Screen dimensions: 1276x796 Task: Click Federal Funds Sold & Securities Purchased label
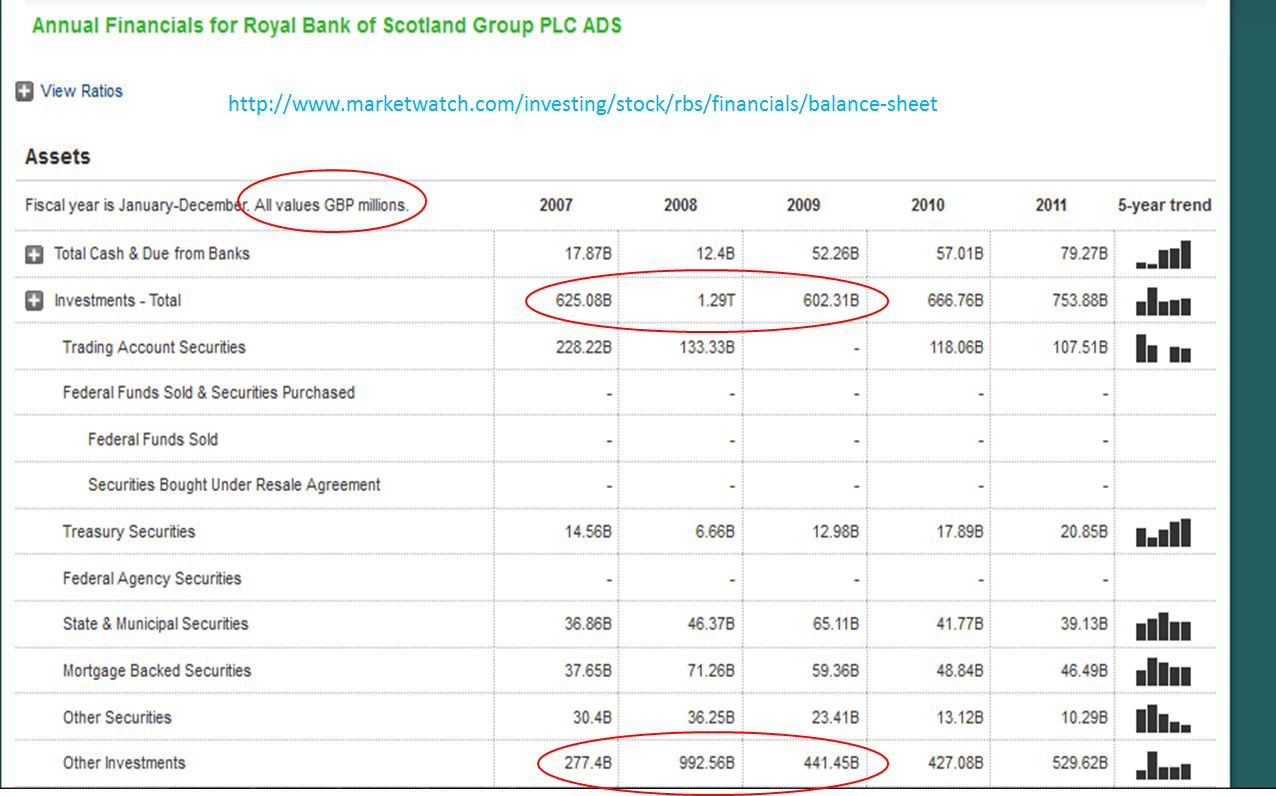click(208, 393)
